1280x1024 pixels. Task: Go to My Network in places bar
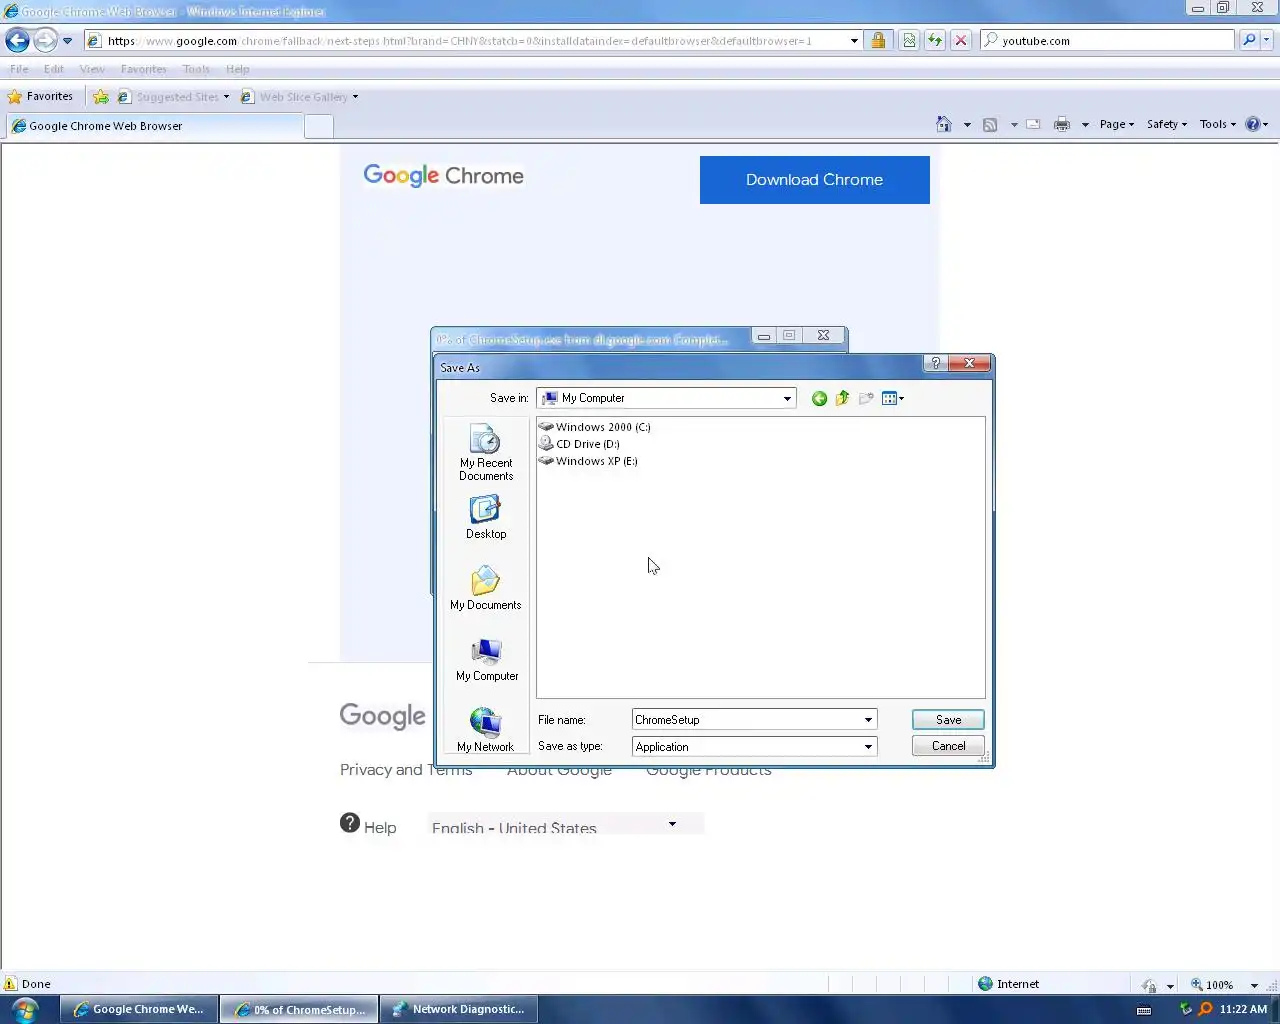(x=486, y=730)
